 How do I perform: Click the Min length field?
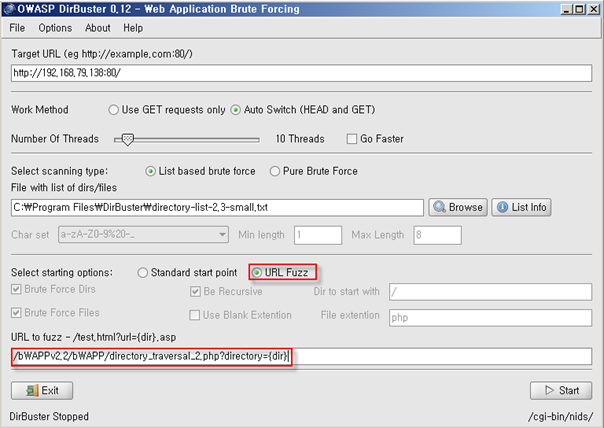point(318,235)
